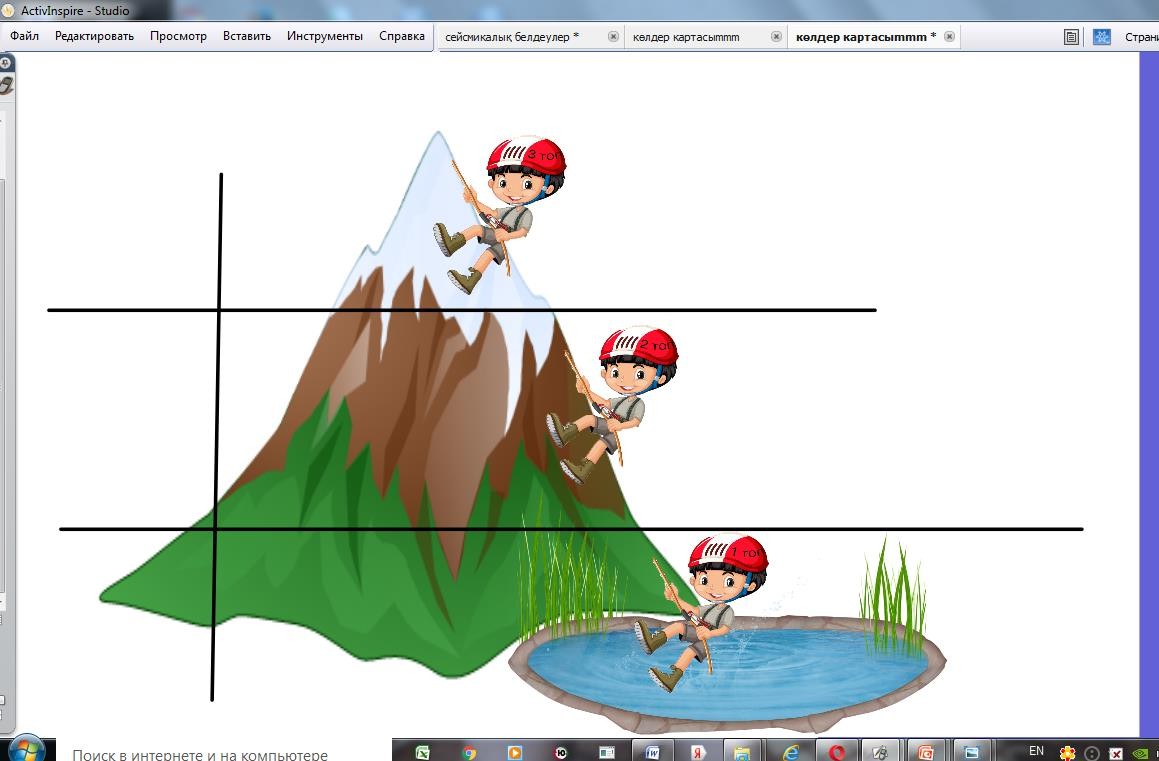Click the ActivInspire title bar logo
The height and width of the screenshot is (761, 1159).
coord(10,10)
